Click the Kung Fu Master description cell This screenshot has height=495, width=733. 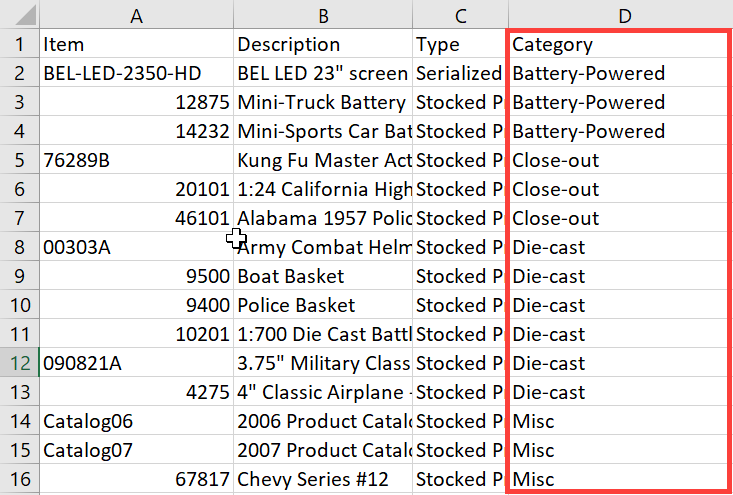322,160
